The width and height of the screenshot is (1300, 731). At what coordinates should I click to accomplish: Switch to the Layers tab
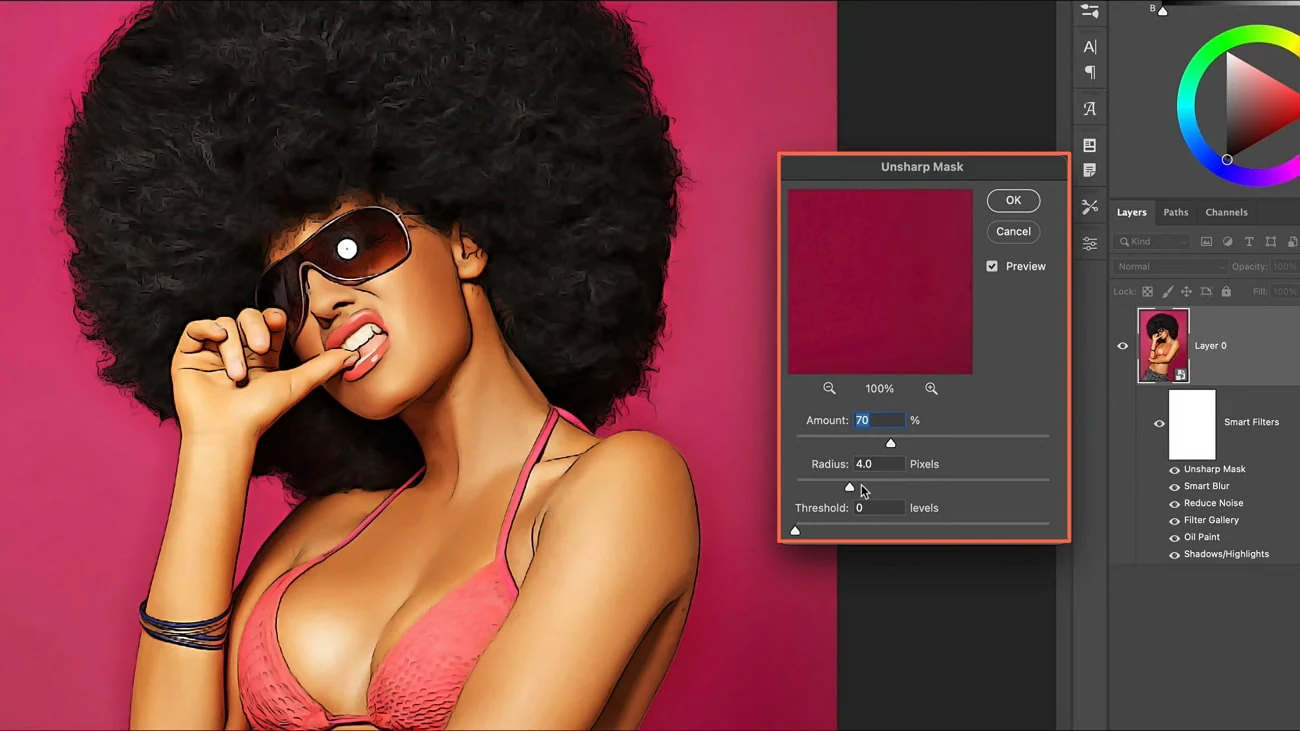click(x=1131, y=212)
